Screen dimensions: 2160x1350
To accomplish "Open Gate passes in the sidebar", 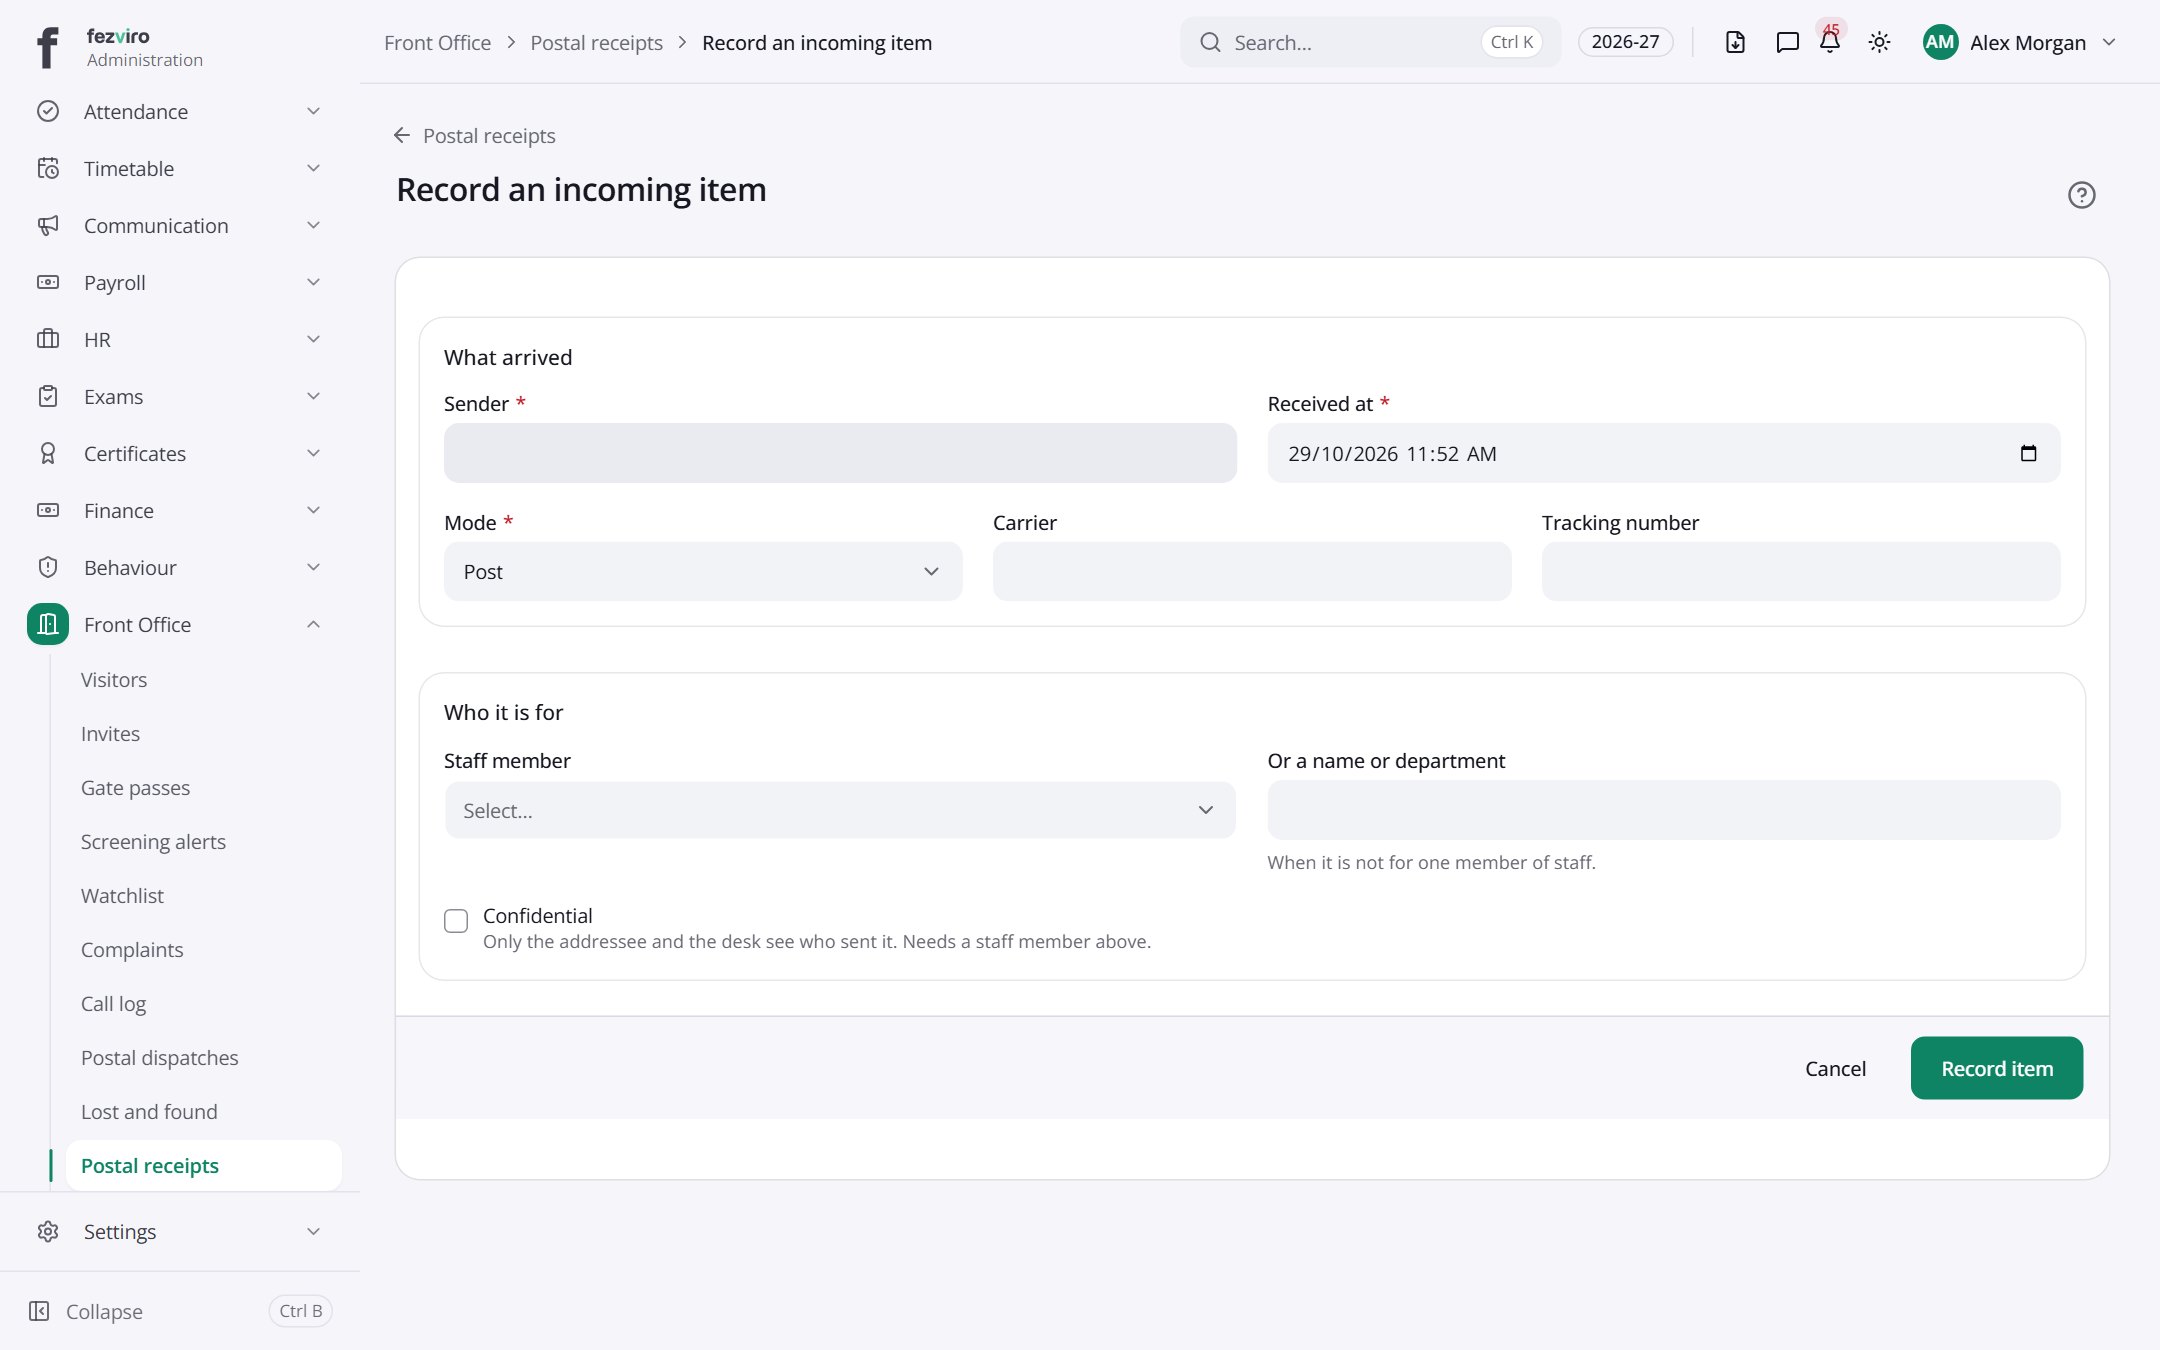I will 135,788.
